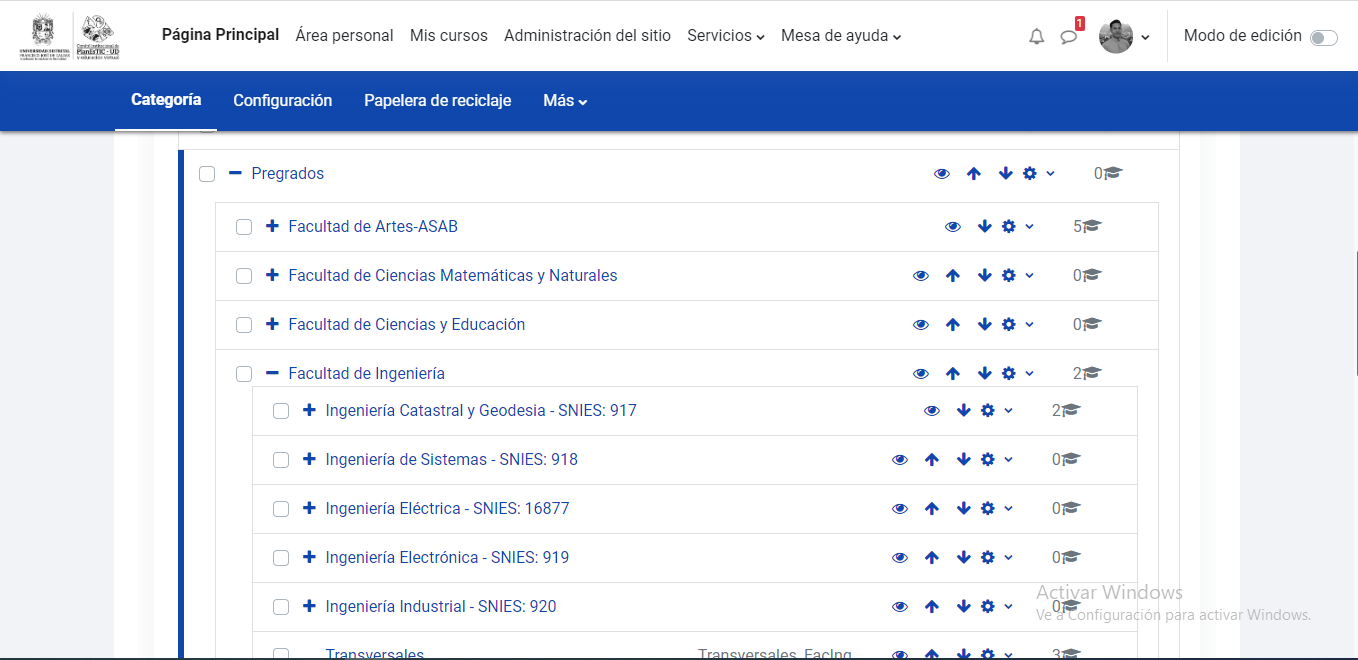Move Facultad de Ingeniería up with arrow icon
The height and width of the screenshot is (660, 1358).
click(952, 373)
